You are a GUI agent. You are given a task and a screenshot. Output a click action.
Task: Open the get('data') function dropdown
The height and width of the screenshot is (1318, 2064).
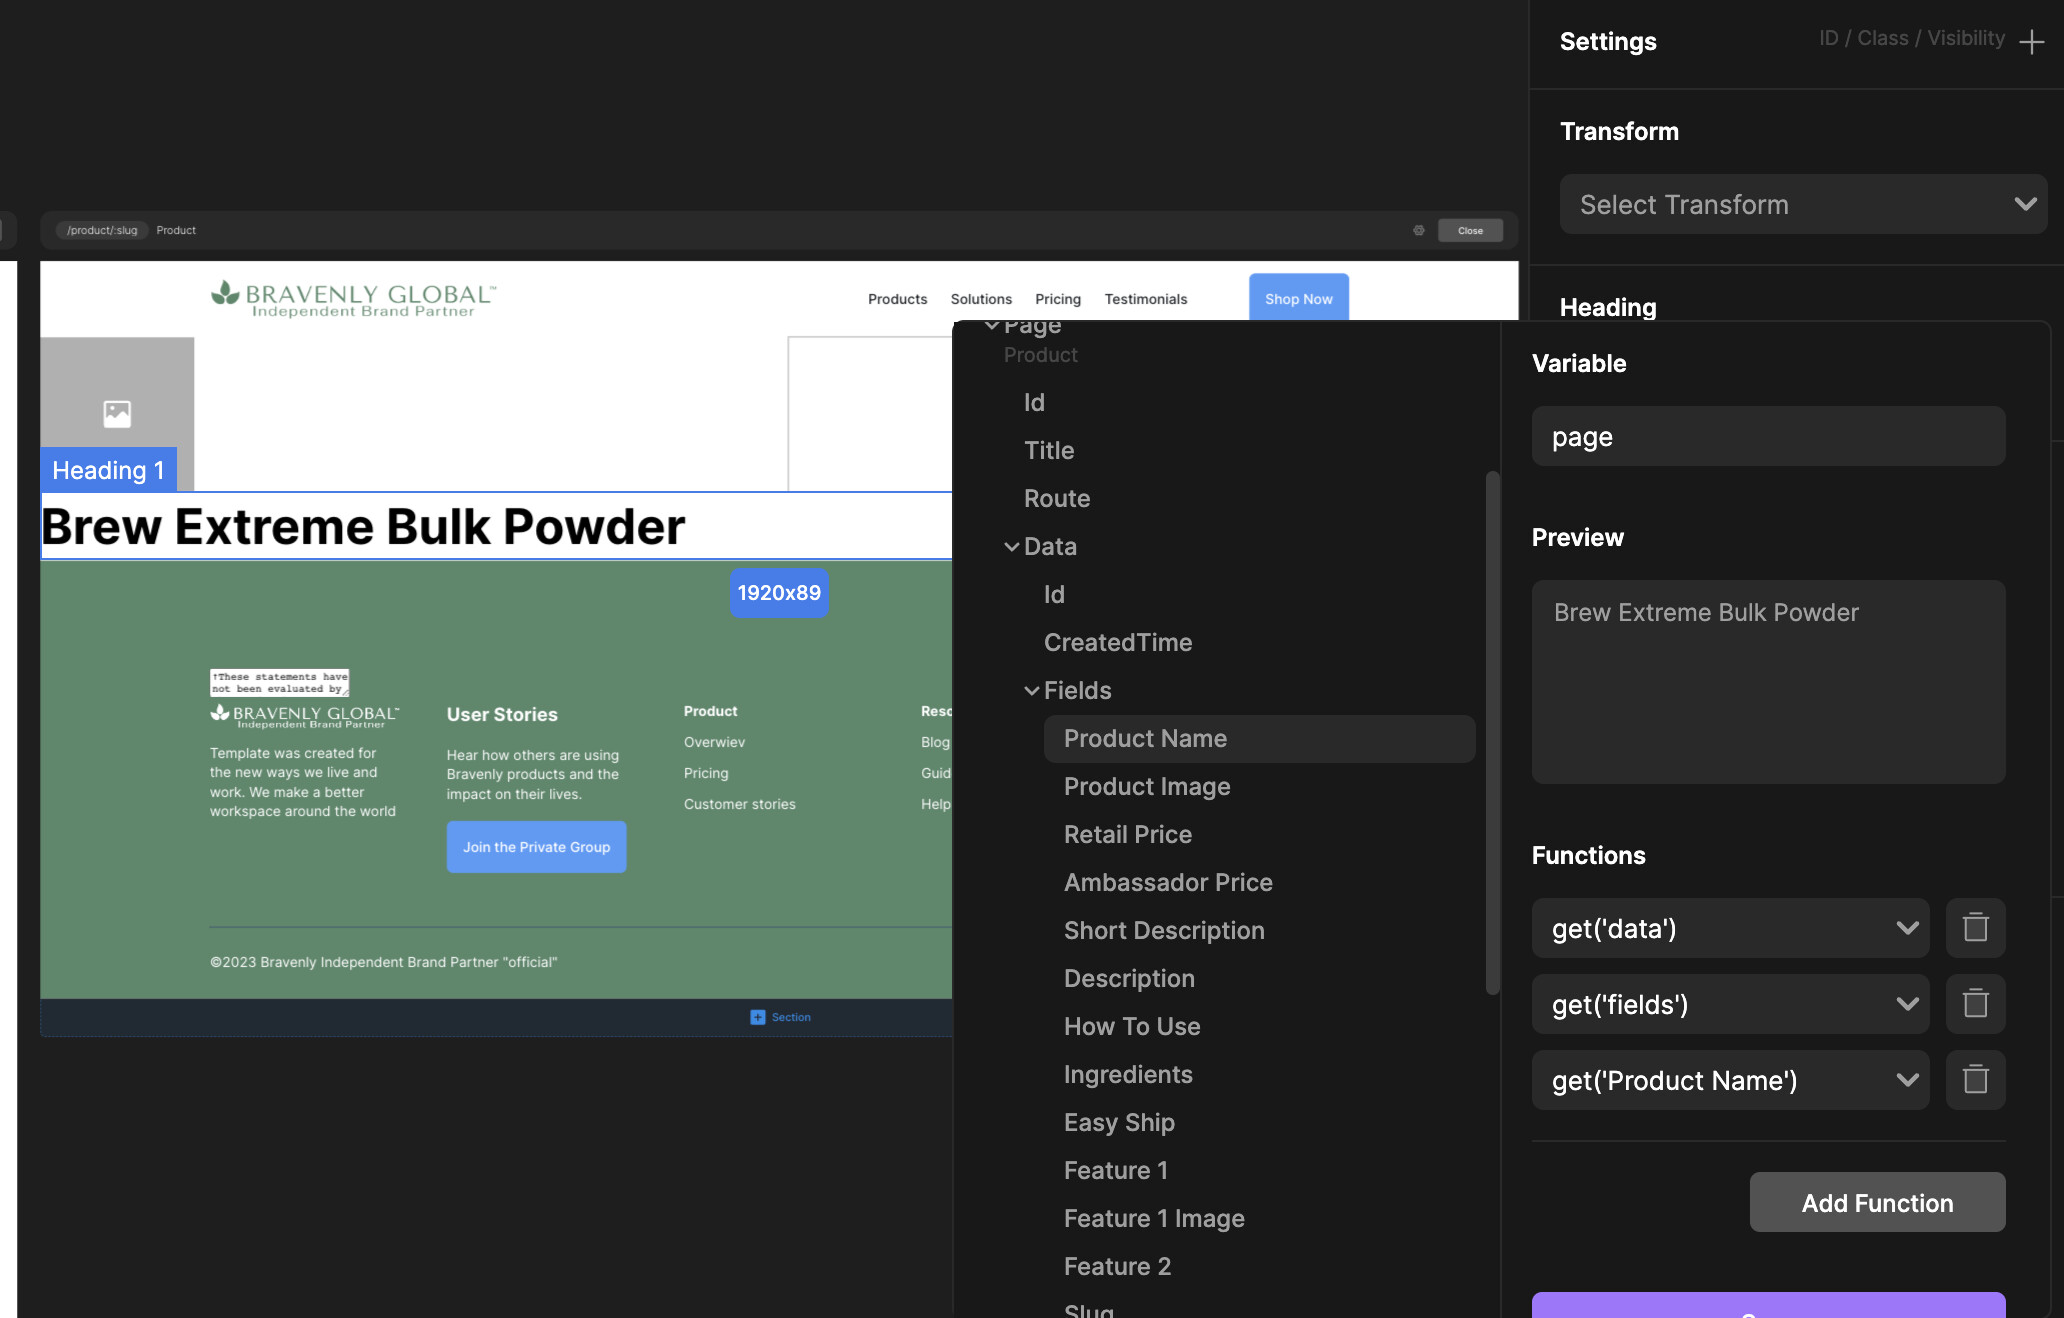click(x=1730, y=928)
